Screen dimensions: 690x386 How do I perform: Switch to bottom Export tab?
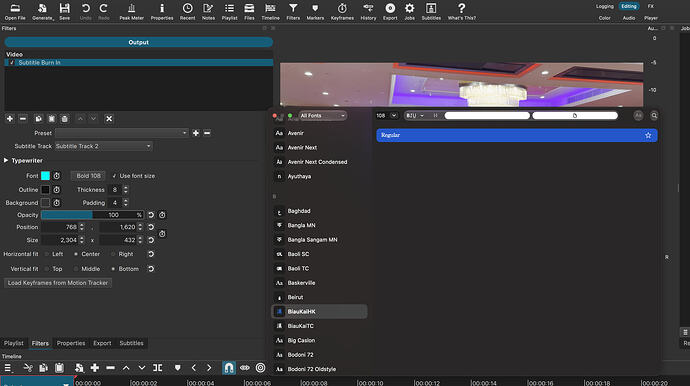click(x=102, y=343)
